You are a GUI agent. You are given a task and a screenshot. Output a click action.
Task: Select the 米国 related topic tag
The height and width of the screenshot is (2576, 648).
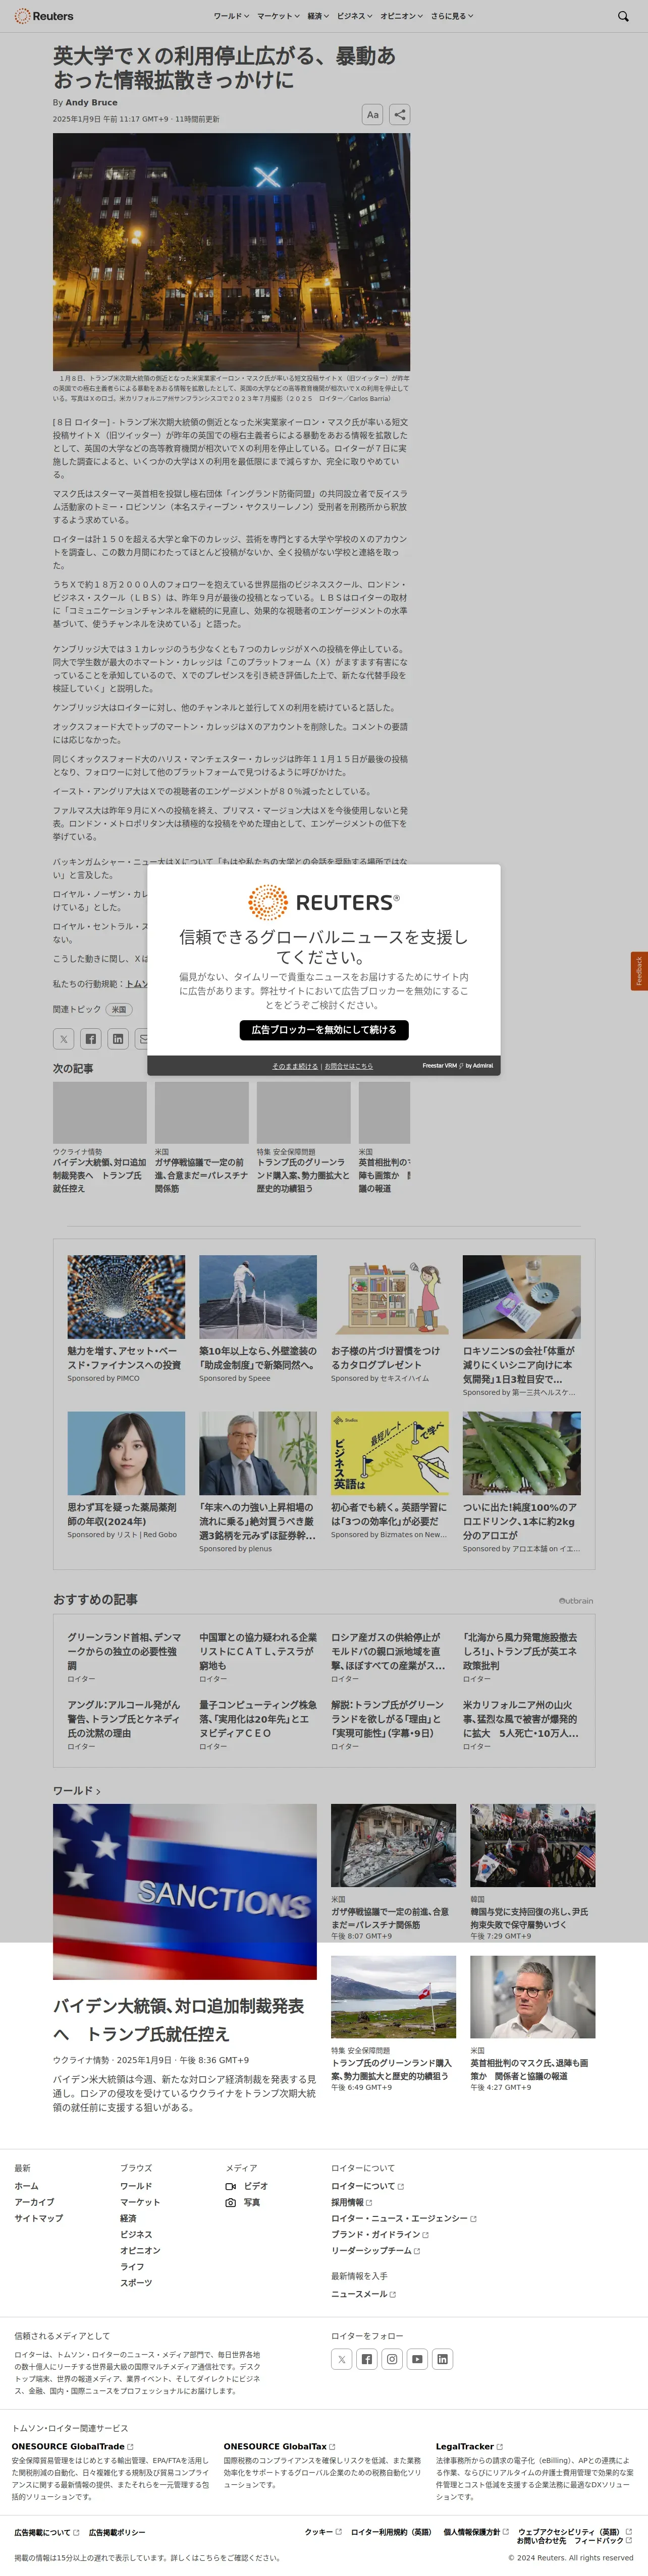119,1009
